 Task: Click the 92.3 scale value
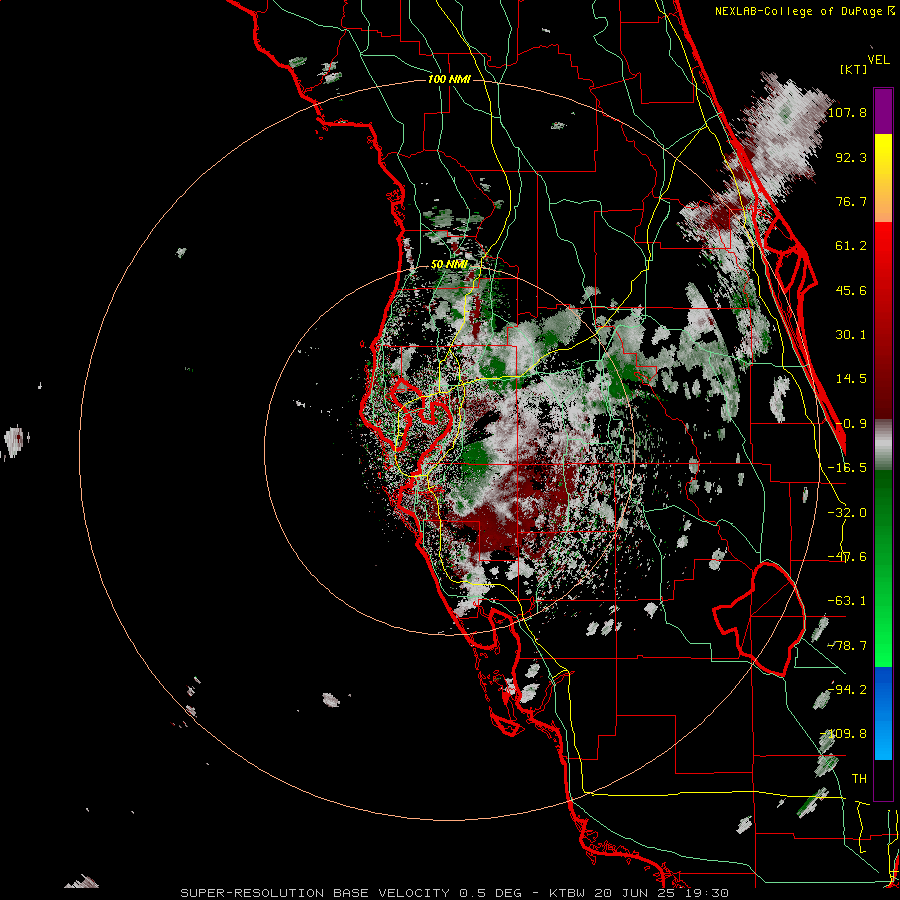pyautogui.click(x=851, y=157)
